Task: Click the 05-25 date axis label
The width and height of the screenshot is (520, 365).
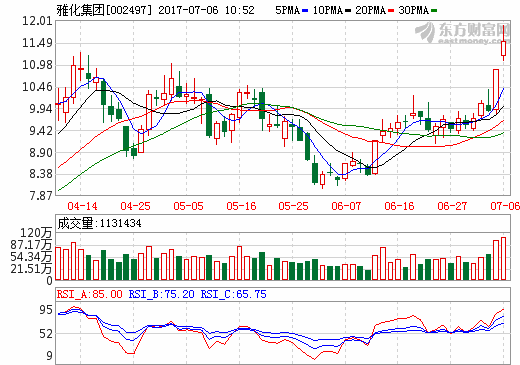Action: [x=293, y=206]
